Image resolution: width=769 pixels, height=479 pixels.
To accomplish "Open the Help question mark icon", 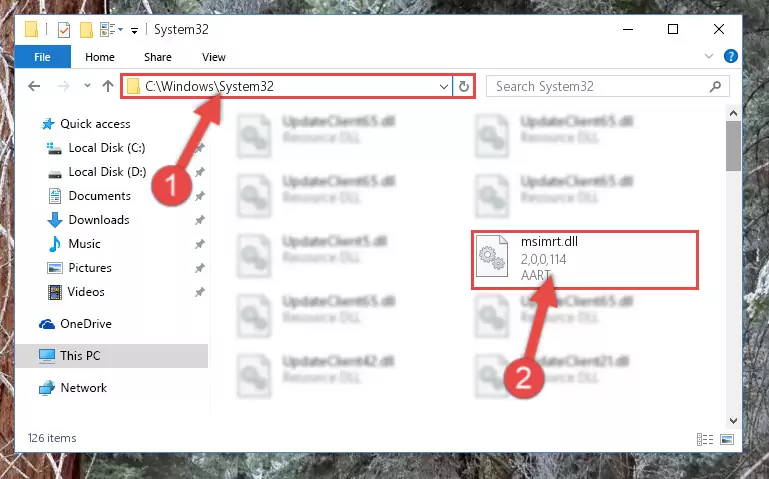I will point(730,56).
